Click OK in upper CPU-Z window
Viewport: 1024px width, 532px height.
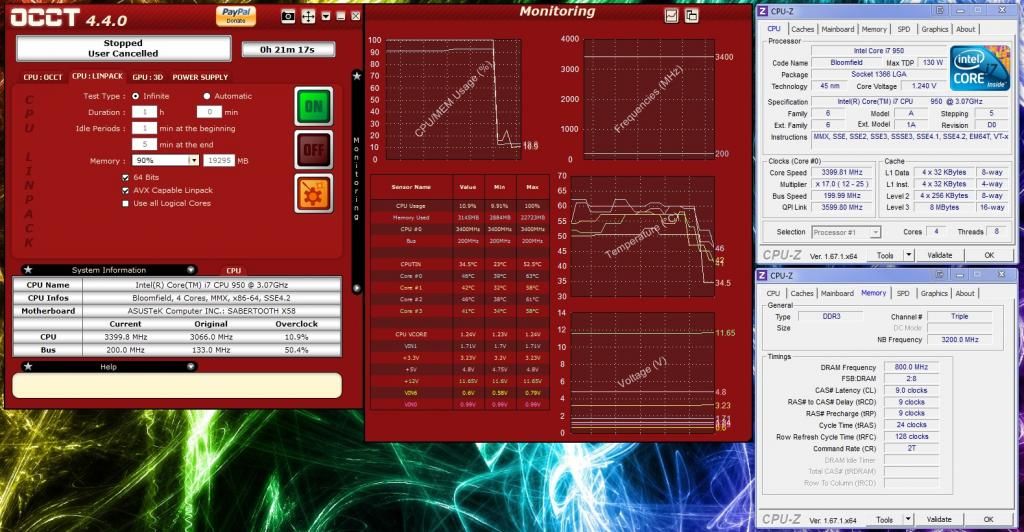pyautogui.click(x=989, y=255)
